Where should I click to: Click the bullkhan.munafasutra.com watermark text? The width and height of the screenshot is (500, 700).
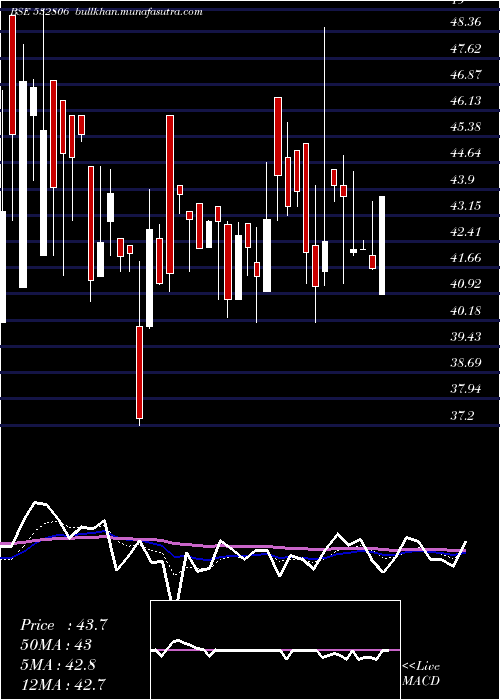point(140,12)
